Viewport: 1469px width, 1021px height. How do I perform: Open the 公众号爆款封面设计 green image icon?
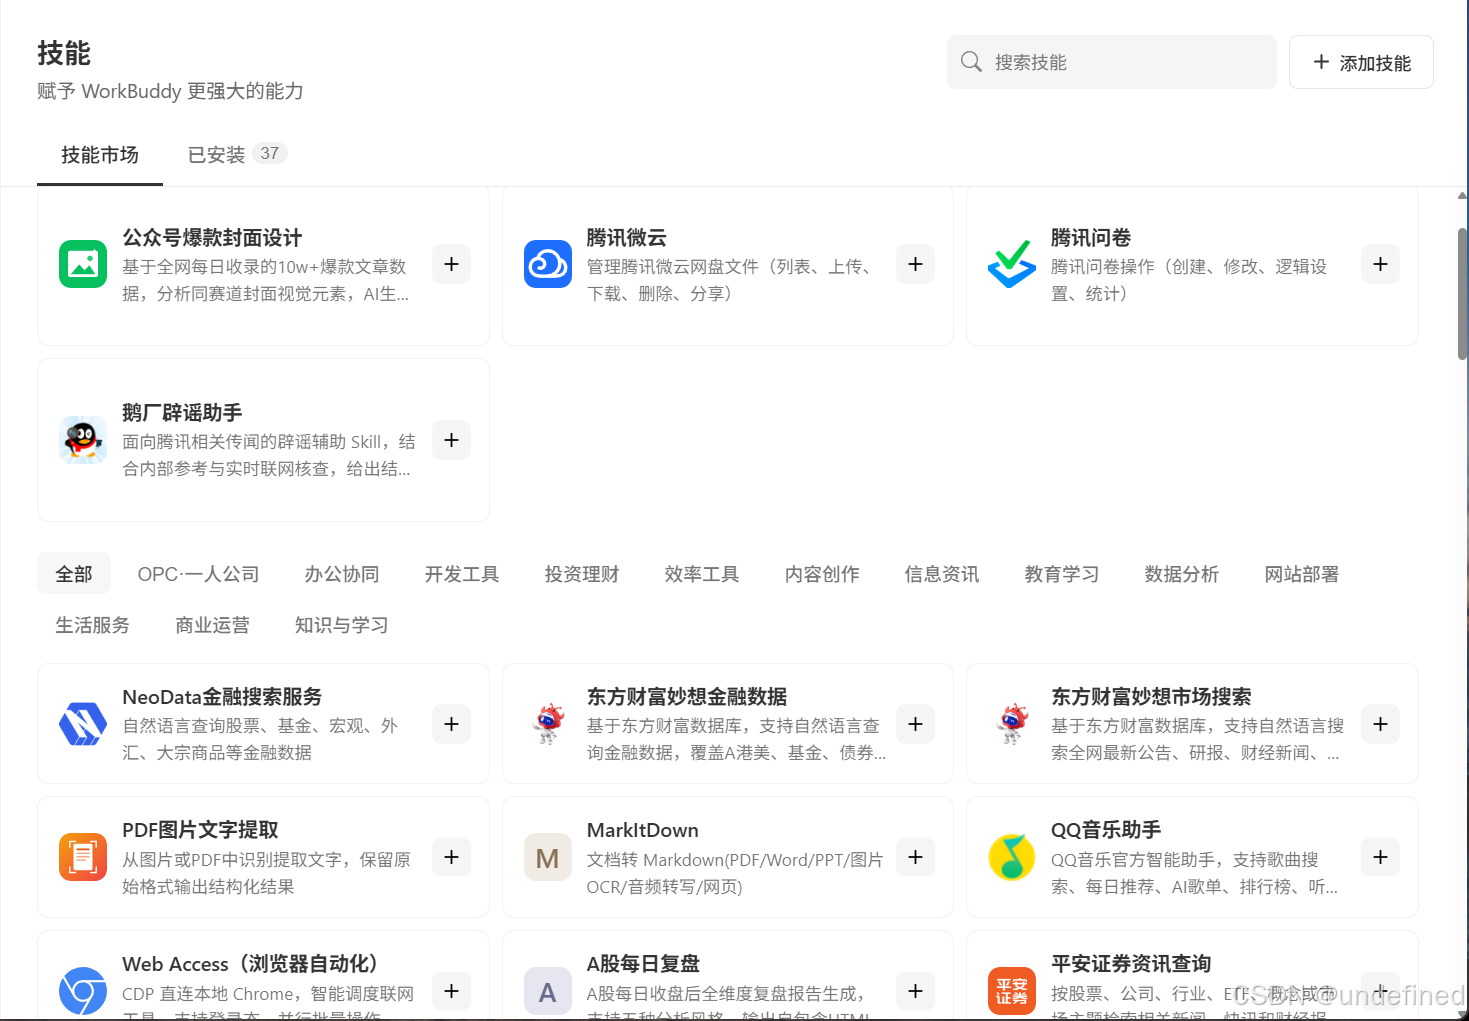[x=83, y=264]
